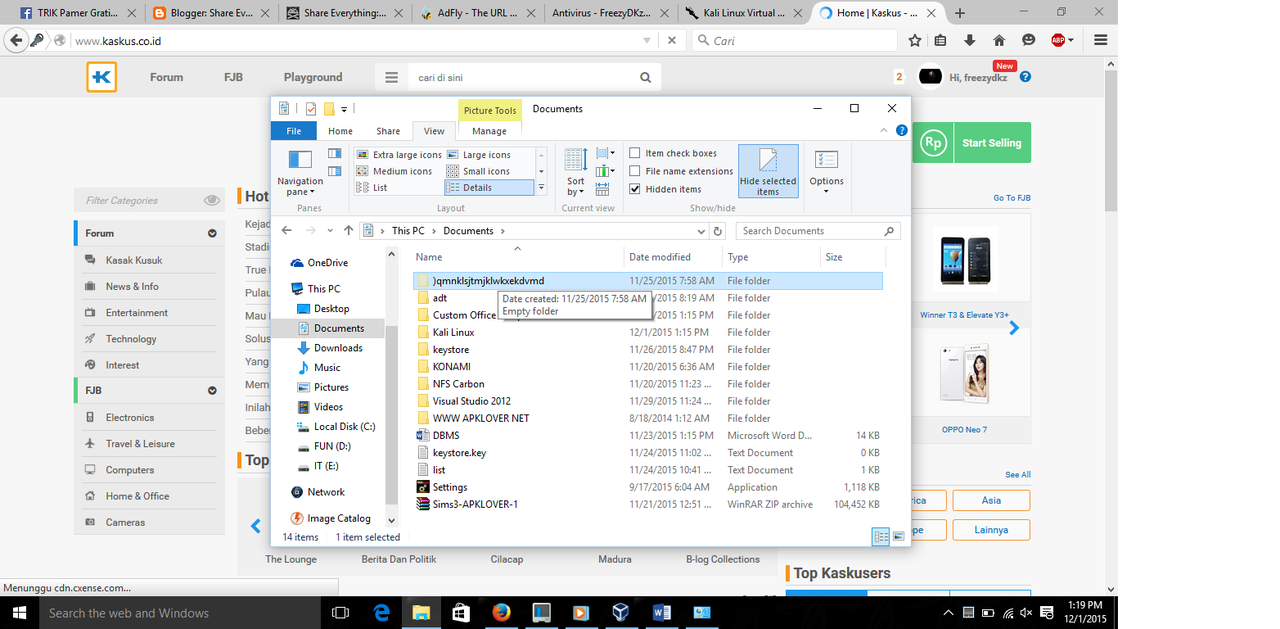Go up one folder level

[348, 231]
